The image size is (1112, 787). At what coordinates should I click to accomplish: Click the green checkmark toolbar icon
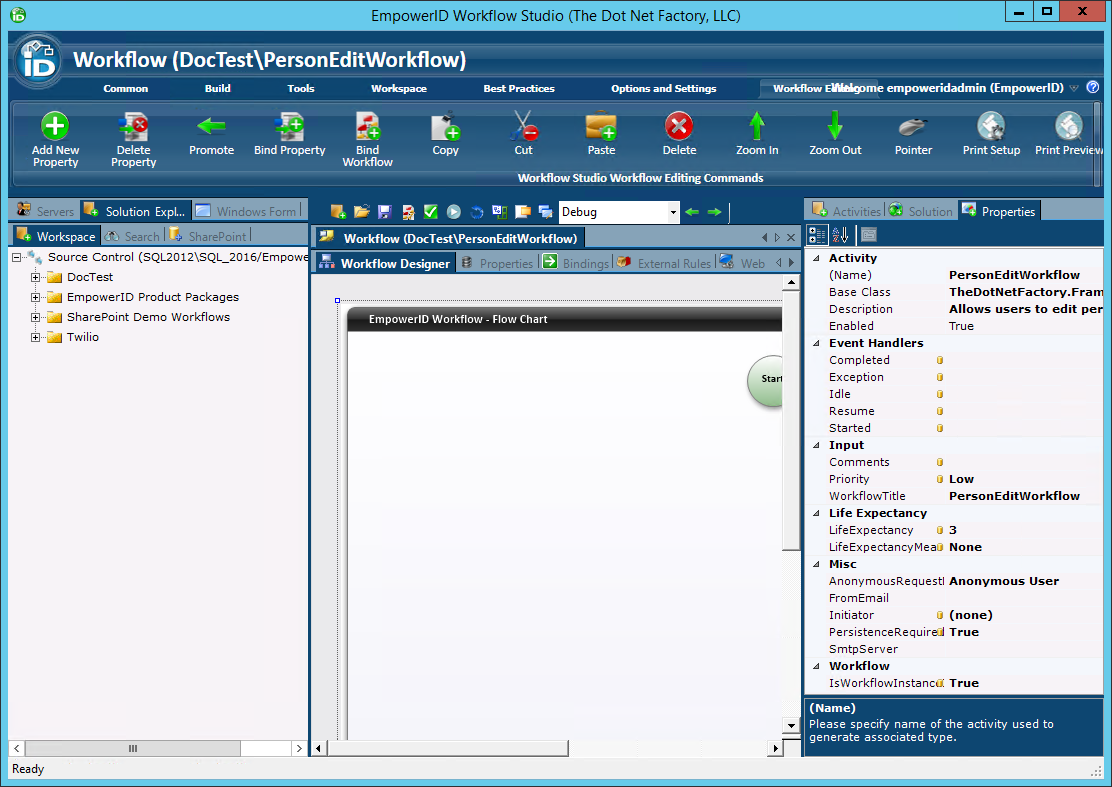tap(431, 212)
